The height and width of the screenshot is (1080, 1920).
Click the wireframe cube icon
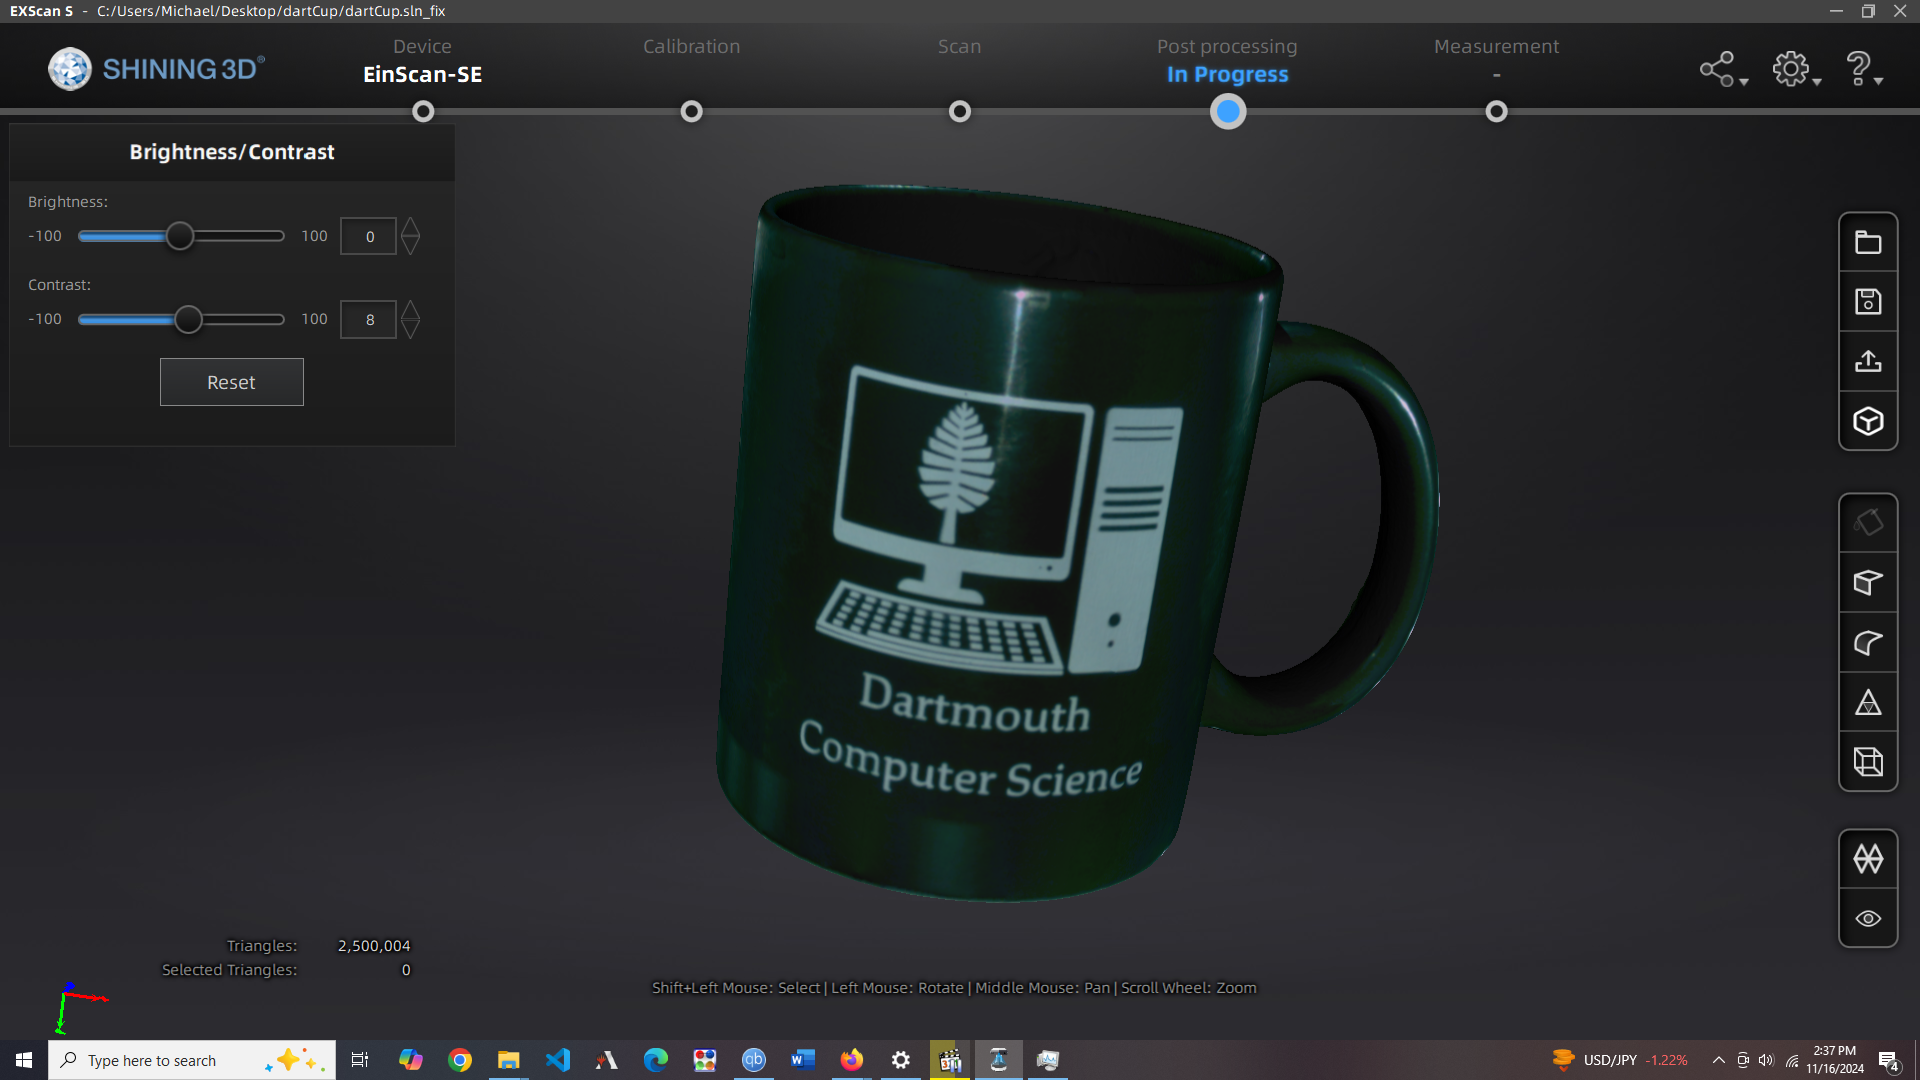(1868, 762)
